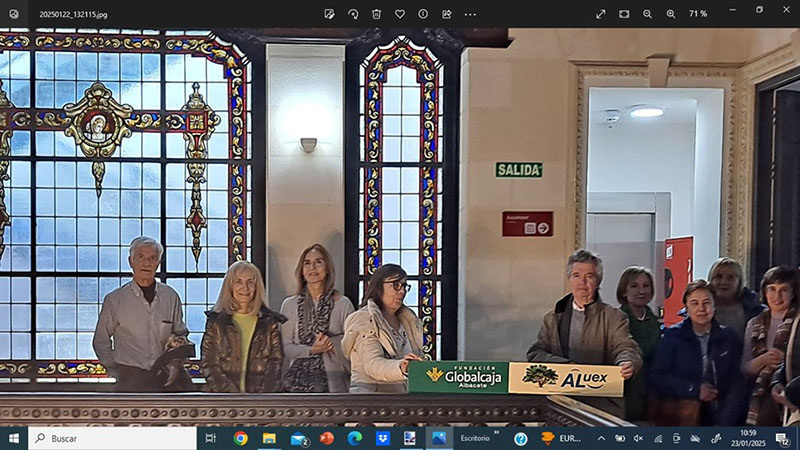800x450 pixels.
Task: Open Task View on taskbar
Action: [x=211, y=438]
